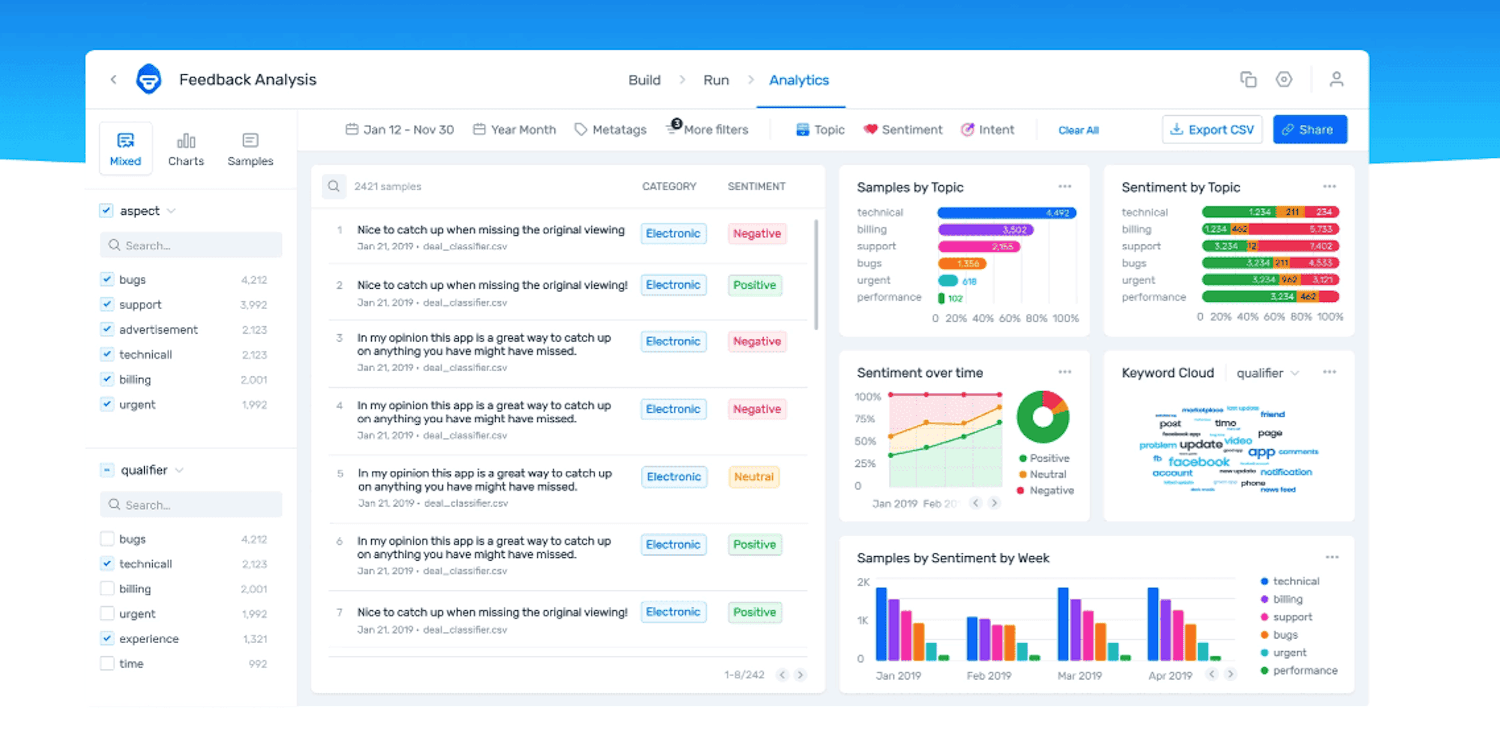Viewport: 1500px width, 755px height.
Task: Uncheck urgent under aspect
Action: [106, 405]
